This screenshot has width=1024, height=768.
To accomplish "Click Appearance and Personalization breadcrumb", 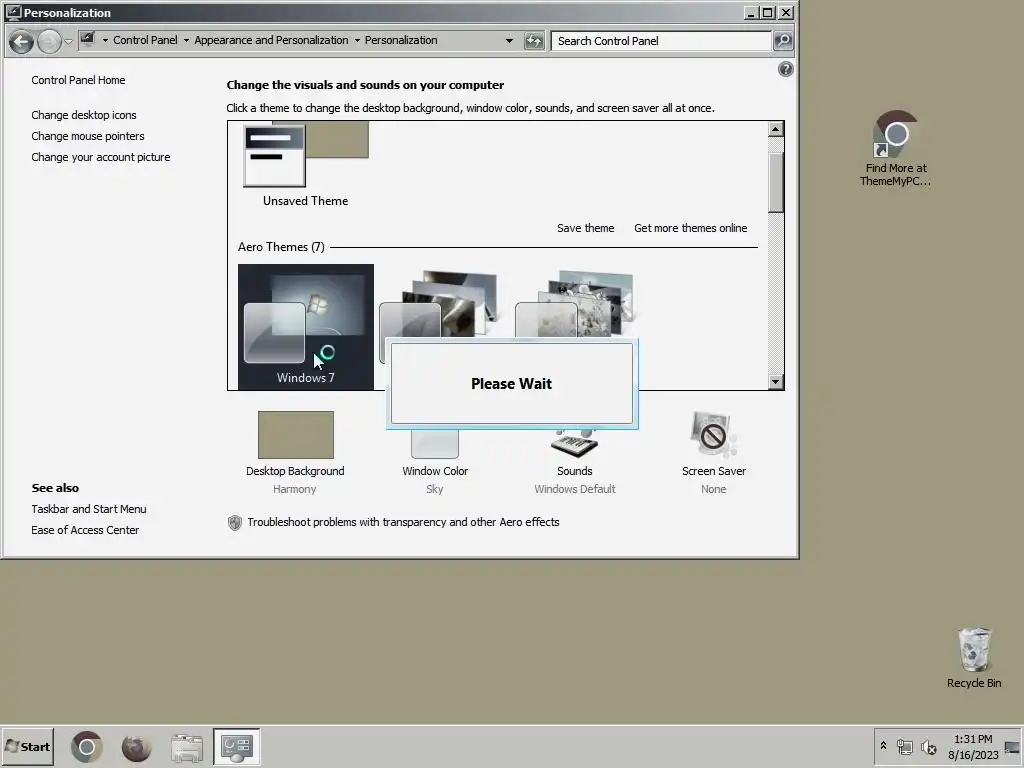I will (x=271, y=40).
